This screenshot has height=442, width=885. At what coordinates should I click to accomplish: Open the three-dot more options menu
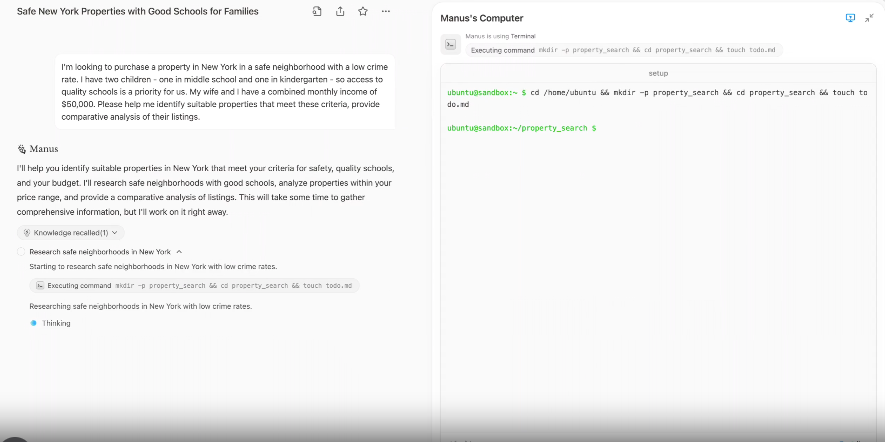[386, 11]
